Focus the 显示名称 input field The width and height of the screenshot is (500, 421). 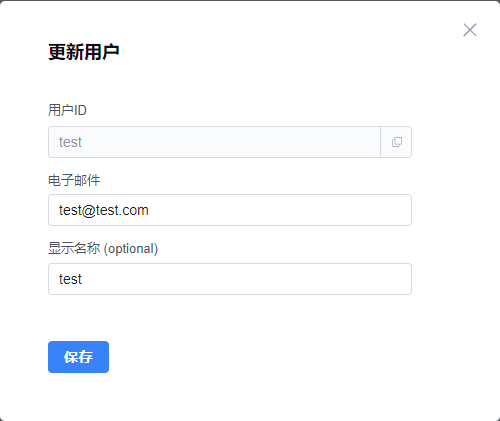pyautogui.click(x=230, y=279)
